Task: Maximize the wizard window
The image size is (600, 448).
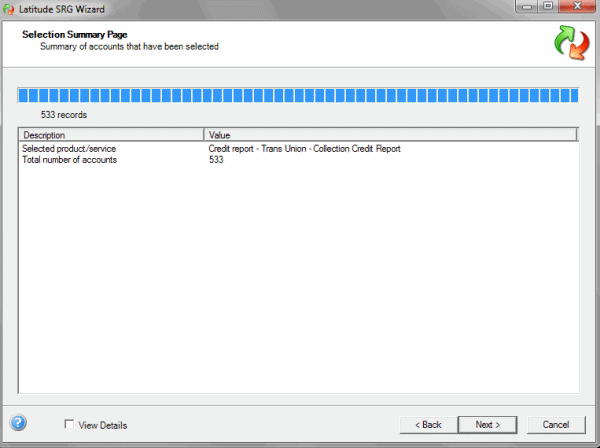Action: point(548,6)
